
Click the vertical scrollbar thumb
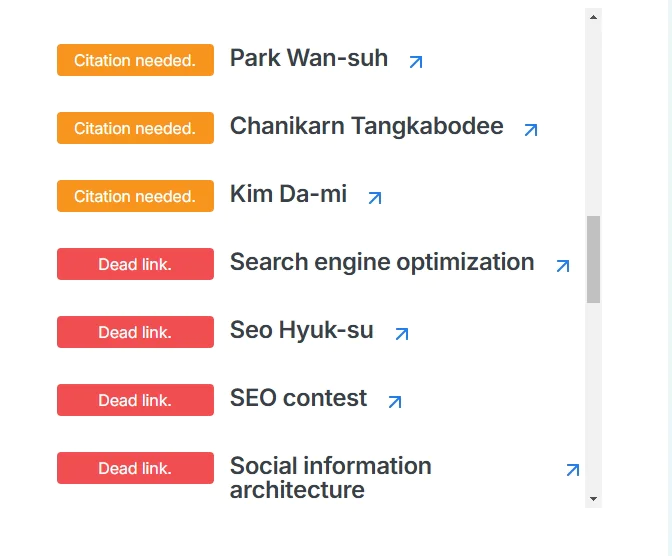[593, 259]
